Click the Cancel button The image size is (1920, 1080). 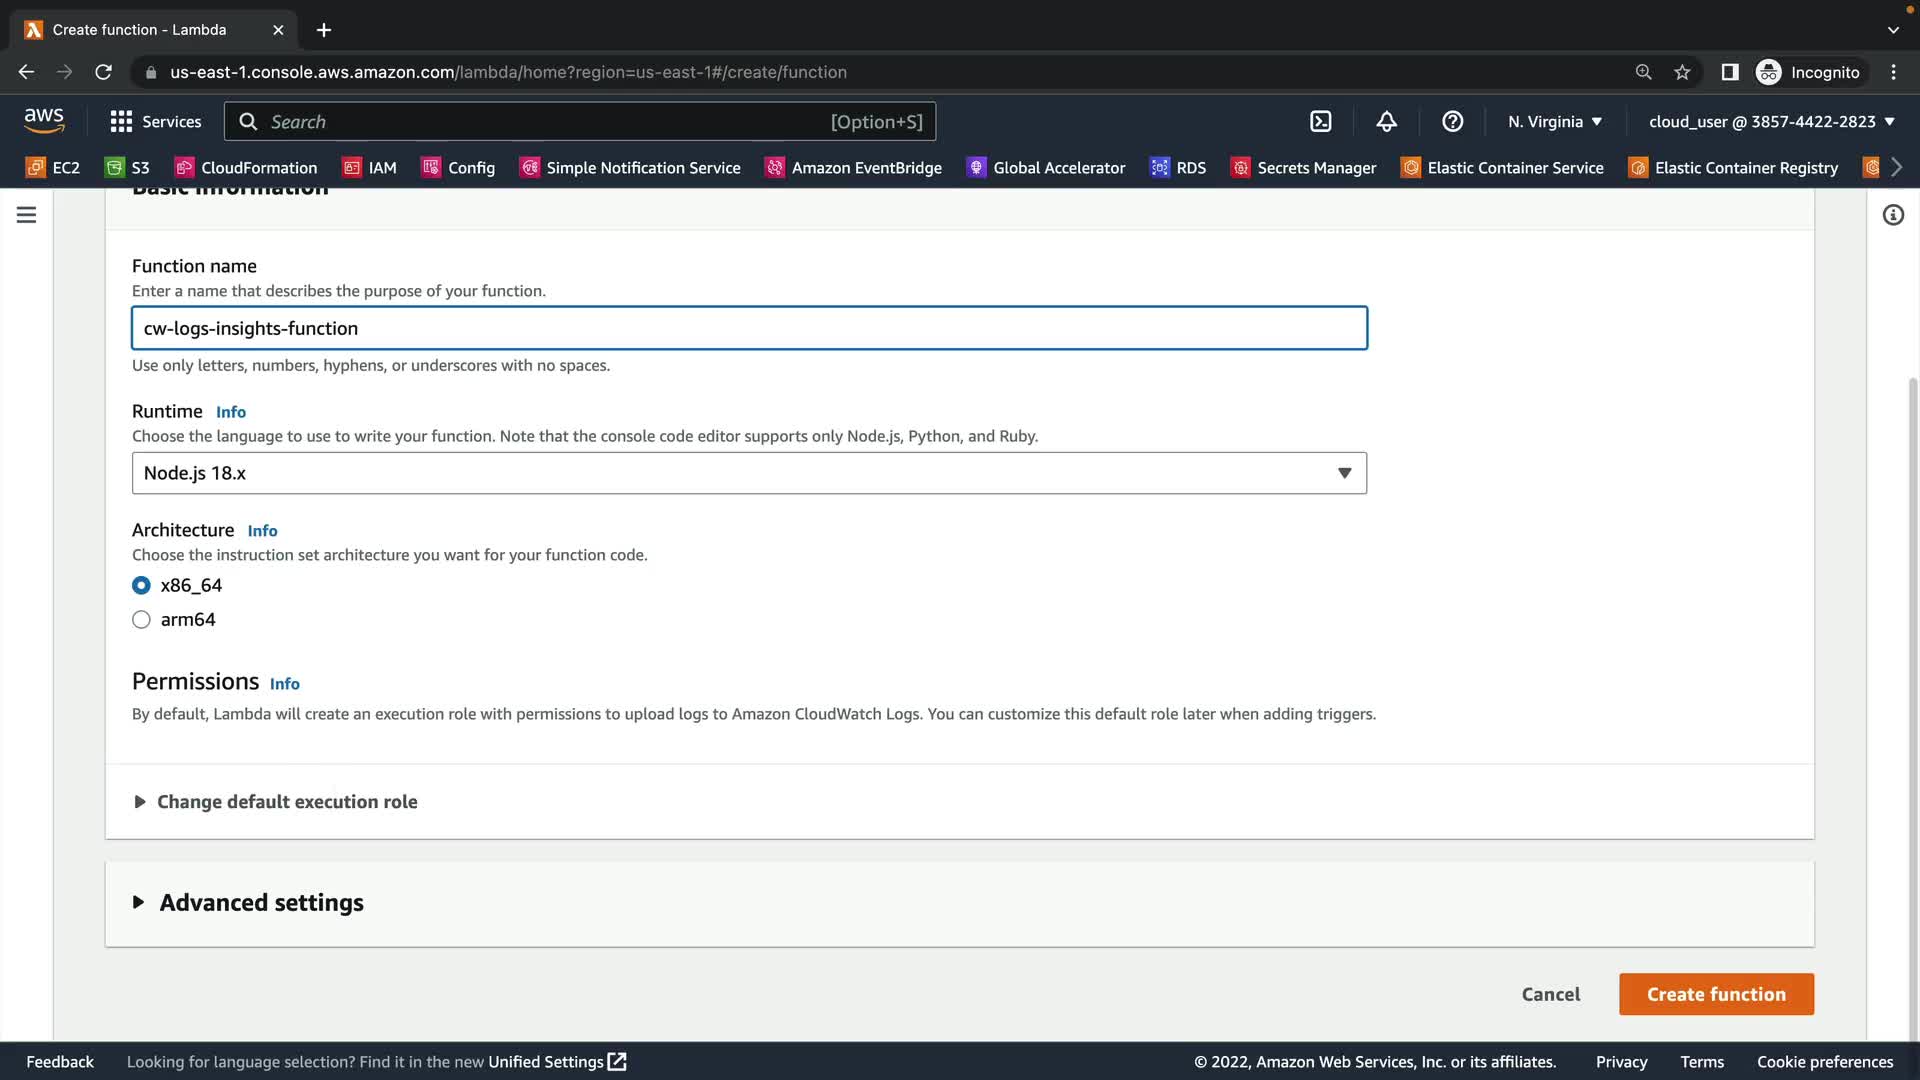click(x=1550, y=994)
